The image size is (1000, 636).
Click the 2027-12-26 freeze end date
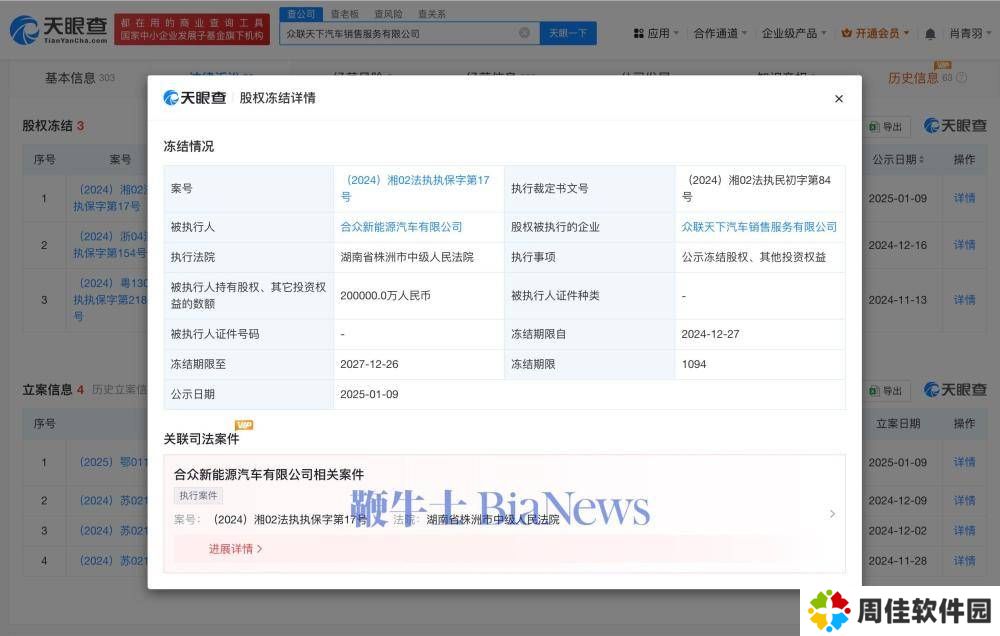click(369, 364)
